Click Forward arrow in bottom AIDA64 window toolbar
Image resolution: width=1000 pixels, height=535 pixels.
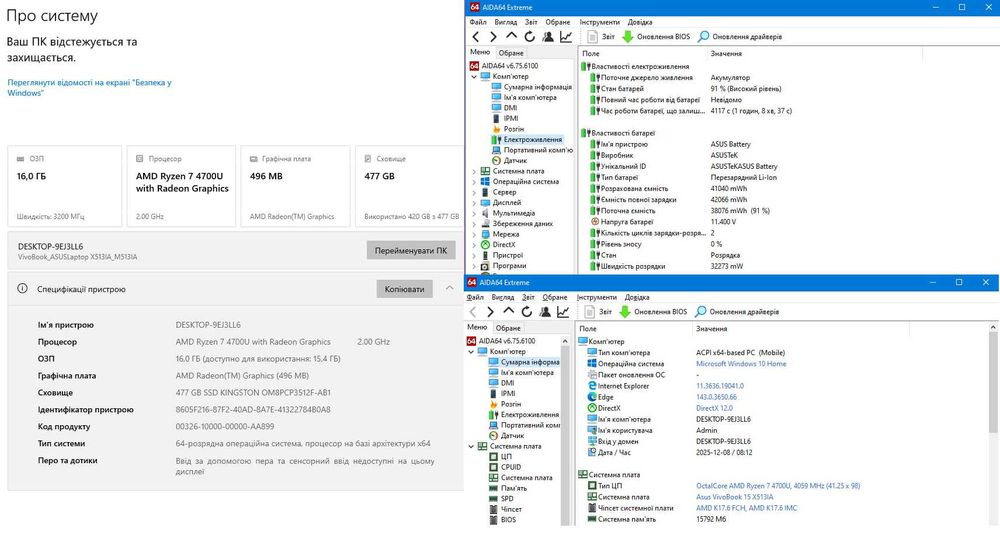coord(490,312)
